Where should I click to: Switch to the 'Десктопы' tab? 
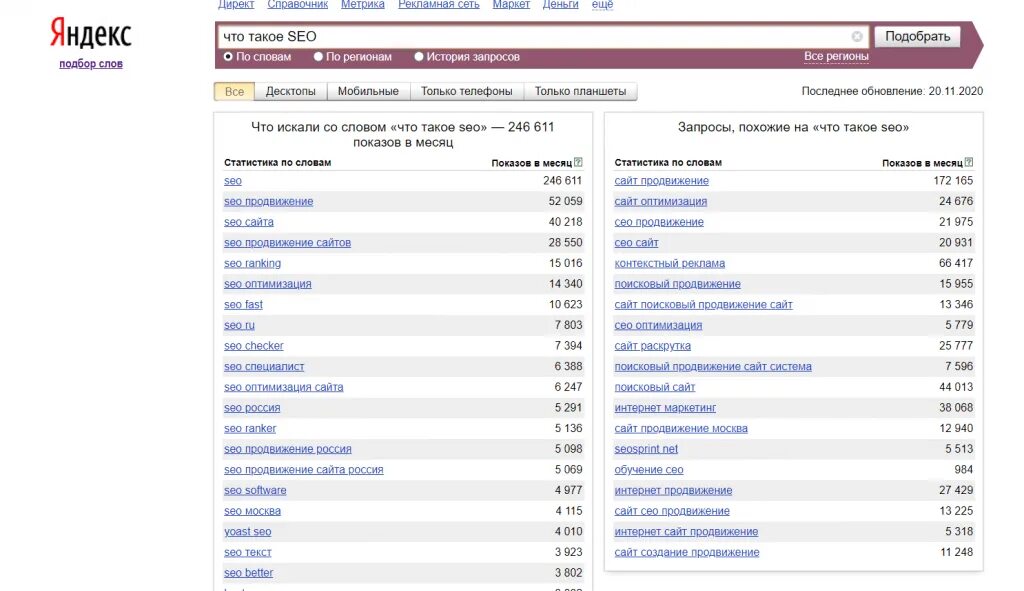[291, 91]
